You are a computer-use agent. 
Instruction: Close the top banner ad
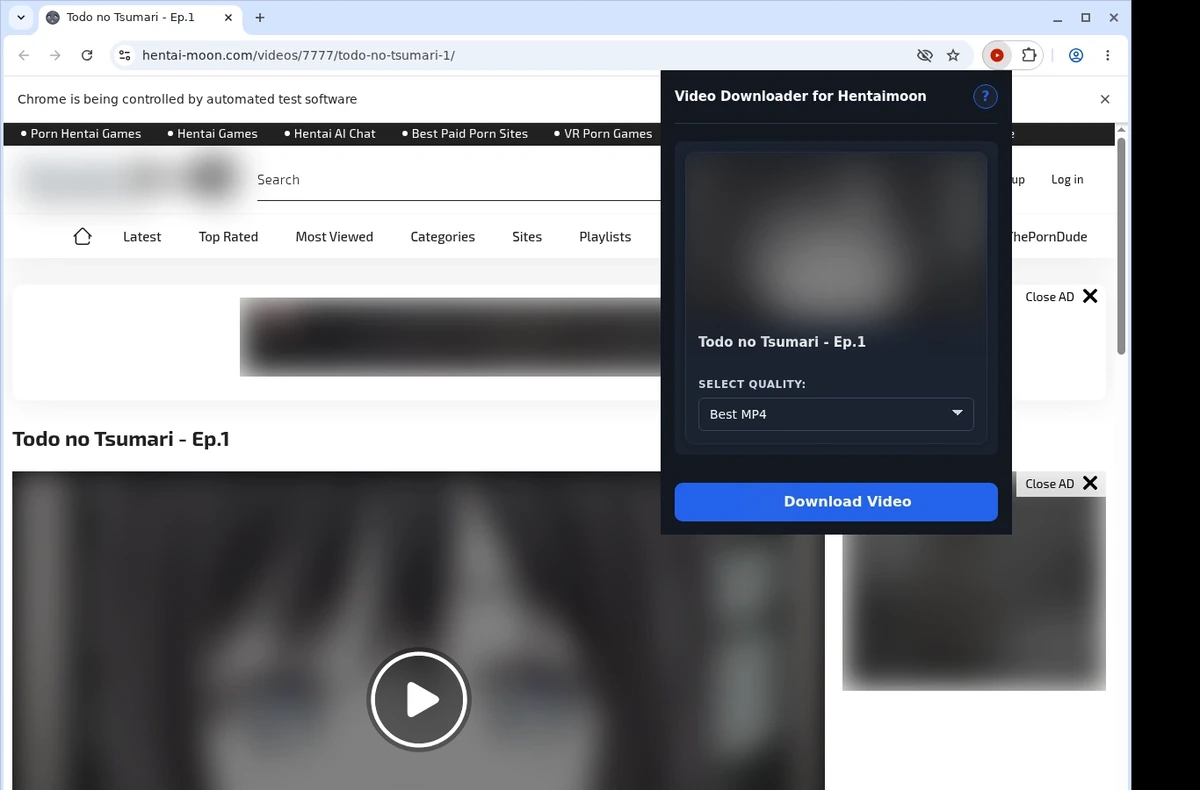[1061, 296]
